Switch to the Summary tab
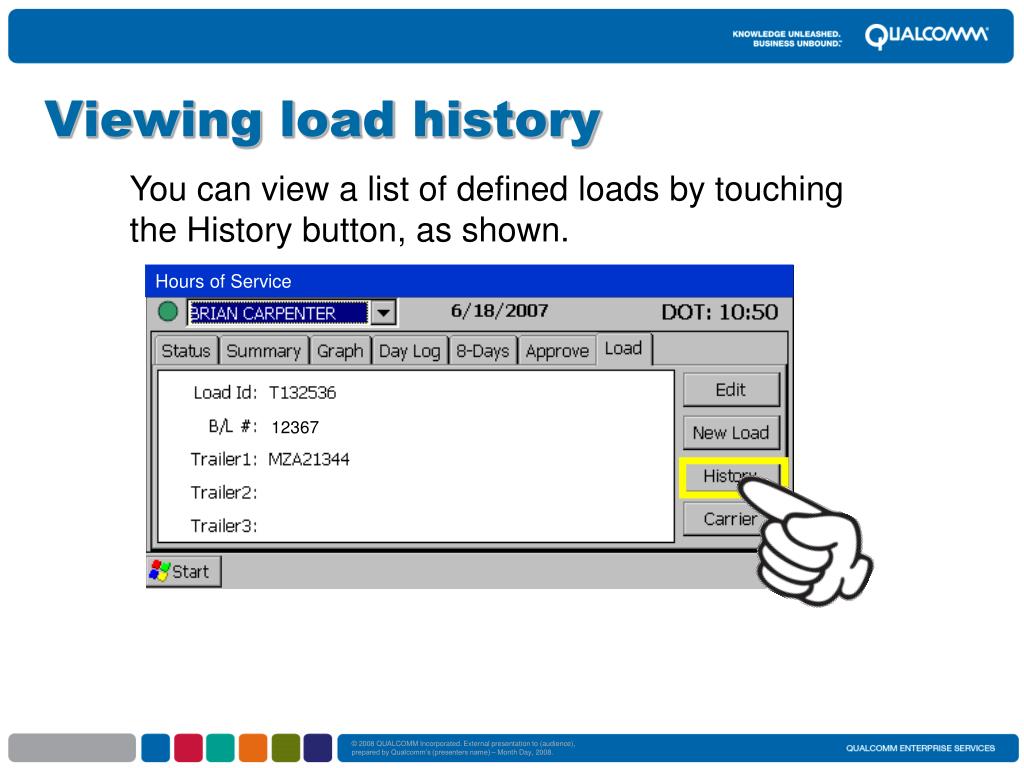Image resolution: width=1024 pixels, height=768 pixels. (263, 351)
